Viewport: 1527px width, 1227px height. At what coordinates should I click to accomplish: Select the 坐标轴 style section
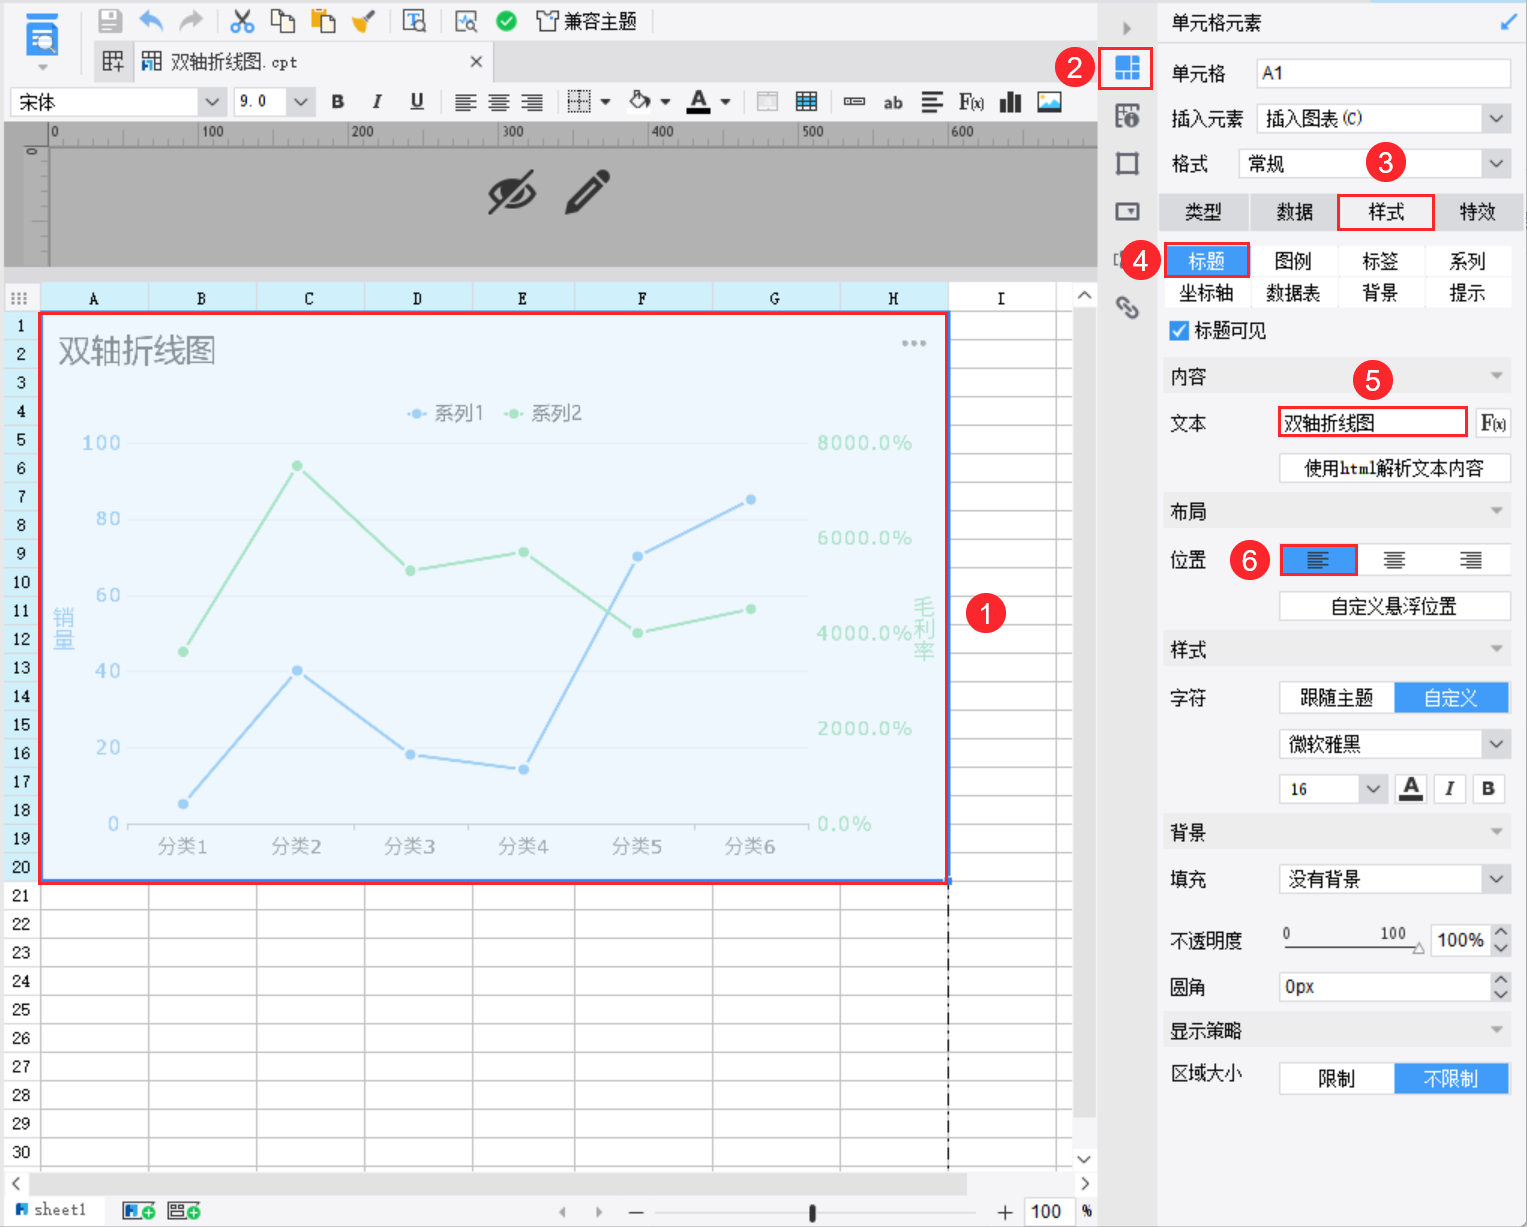coord(1206,293)
